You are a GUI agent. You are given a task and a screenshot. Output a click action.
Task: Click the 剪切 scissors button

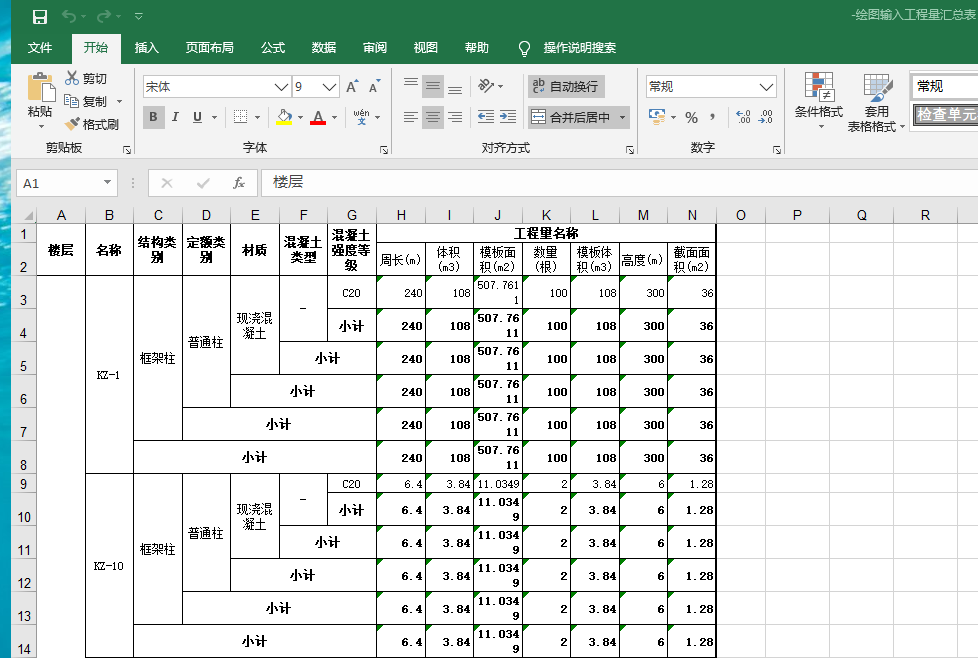[x=86, y=79]
